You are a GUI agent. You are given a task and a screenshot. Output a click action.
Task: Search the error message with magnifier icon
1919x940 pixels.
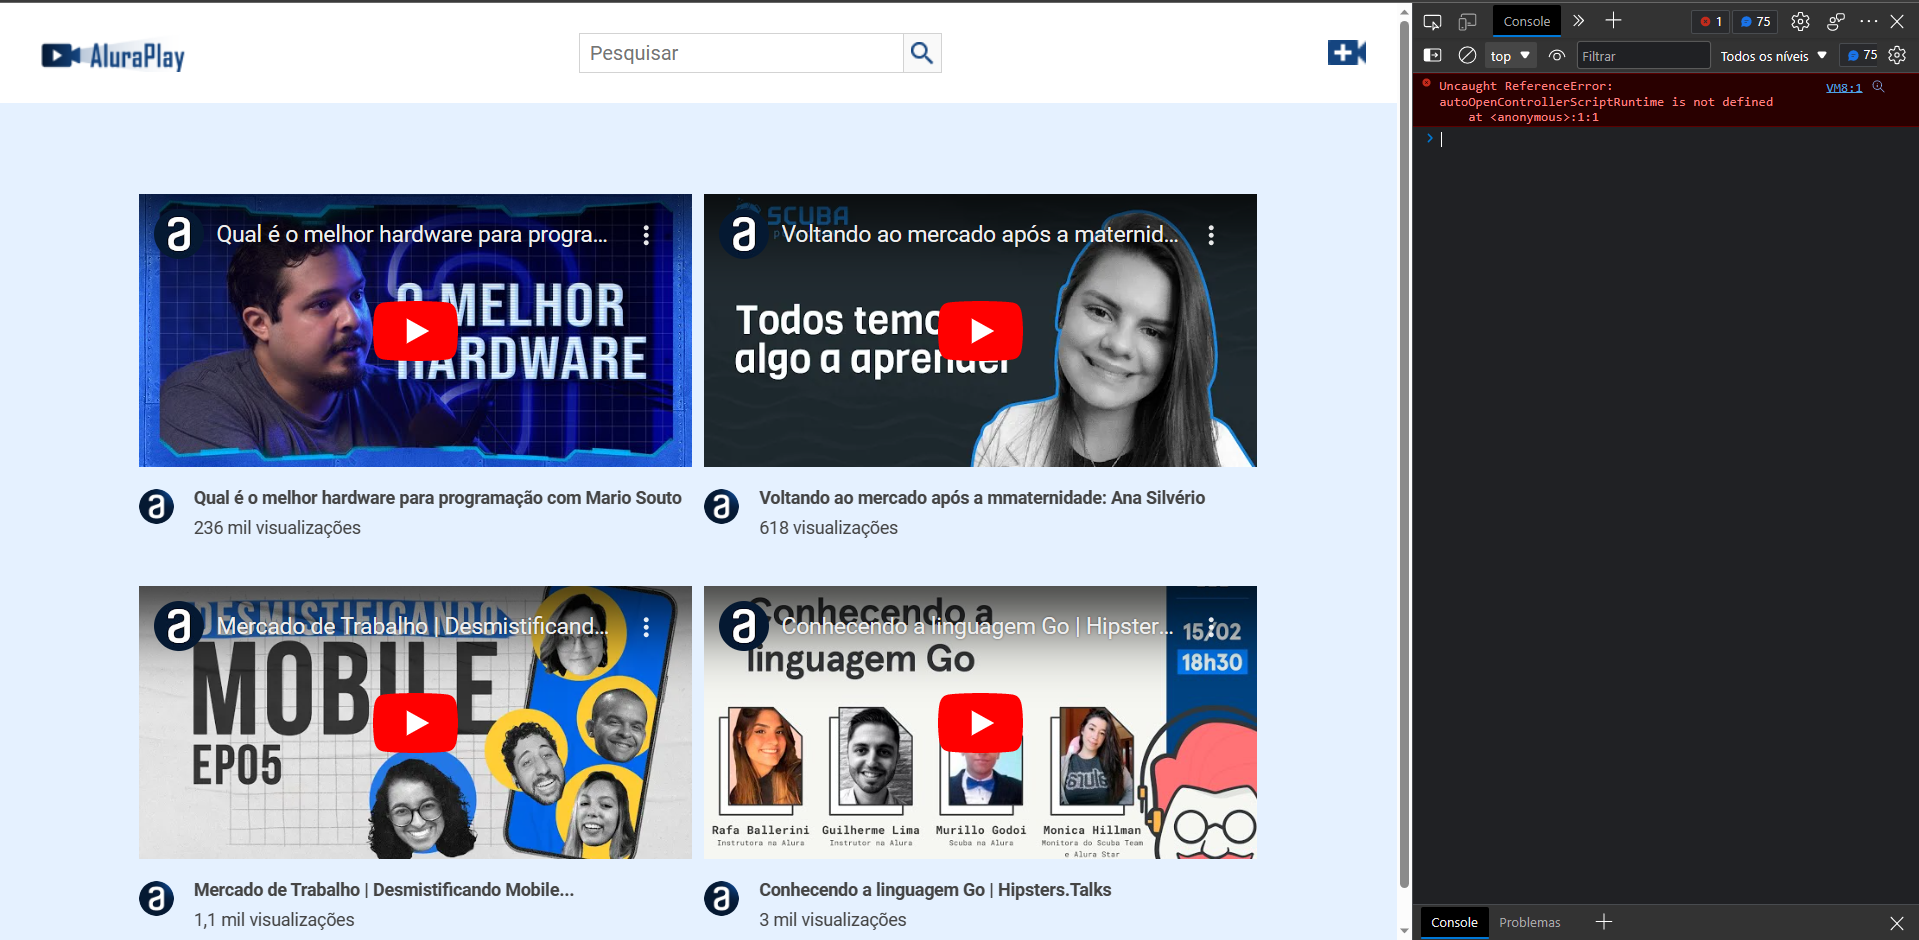click(1878, 87)
